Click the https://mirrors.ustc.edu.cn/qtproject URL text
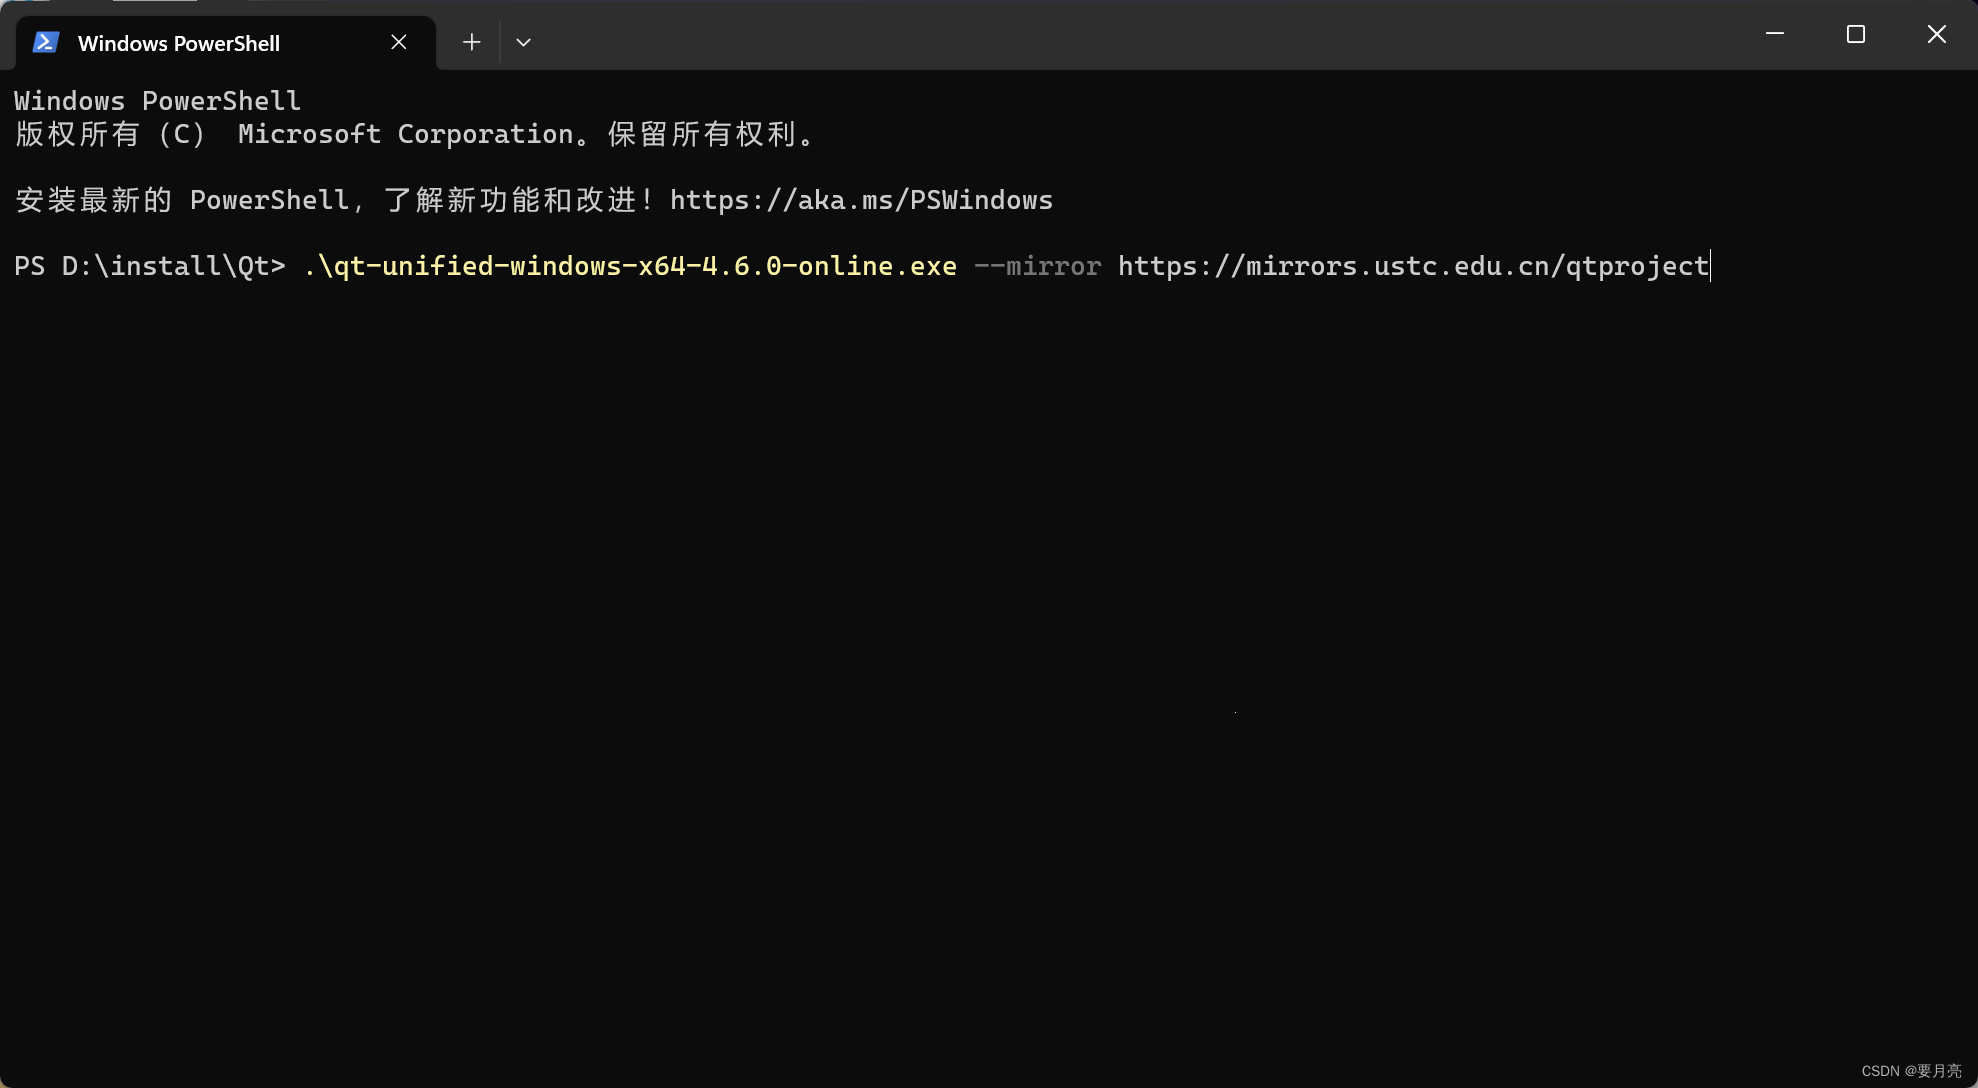 point(1413,266)
